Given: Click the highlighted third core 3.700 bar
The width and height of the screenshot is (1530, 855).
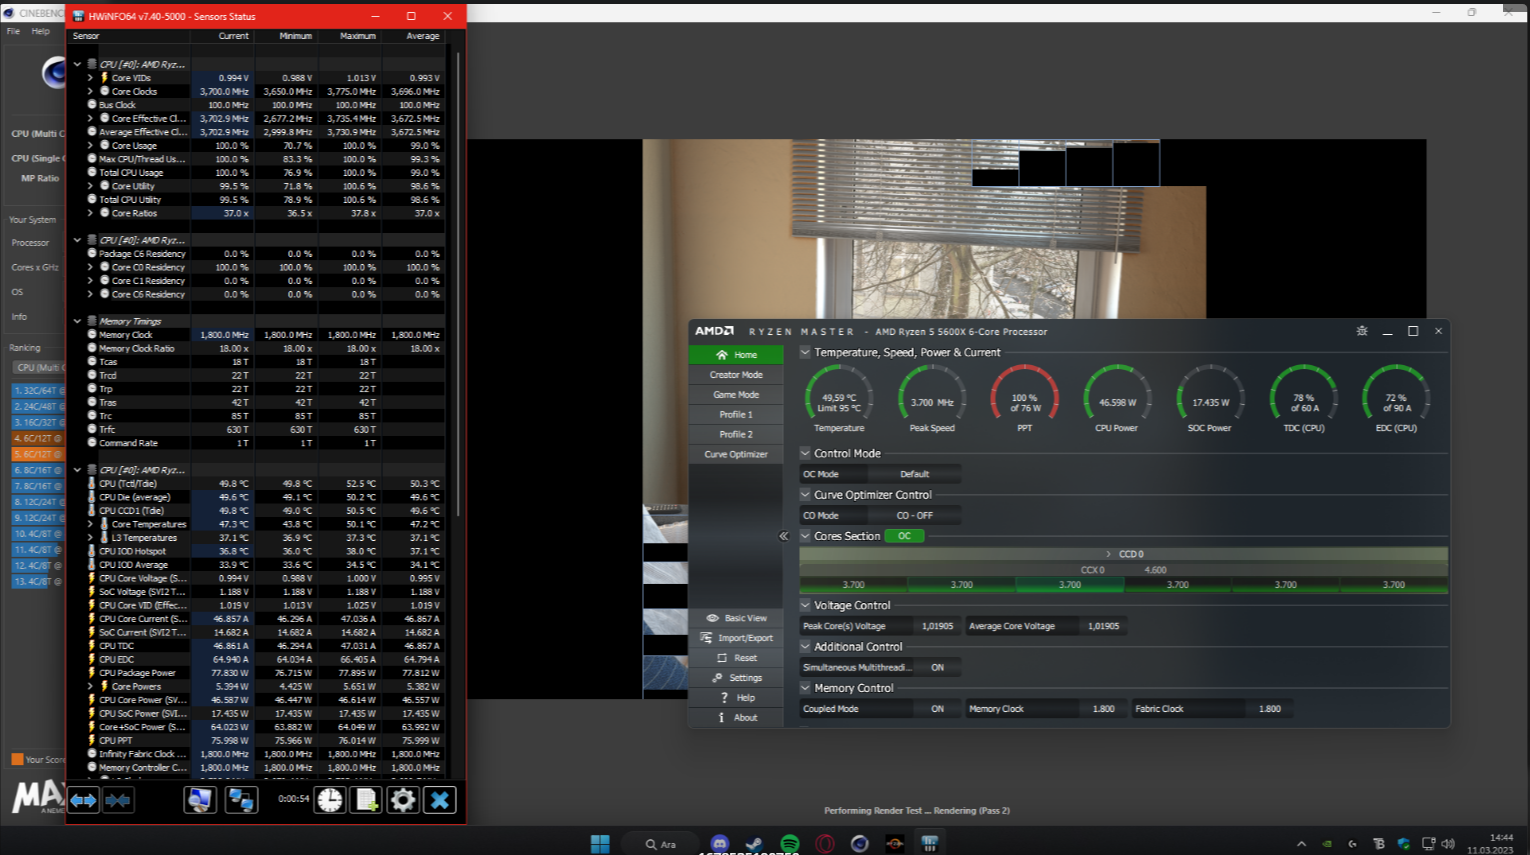Looking at the screenshot, I should click(x=1070, y=585).
